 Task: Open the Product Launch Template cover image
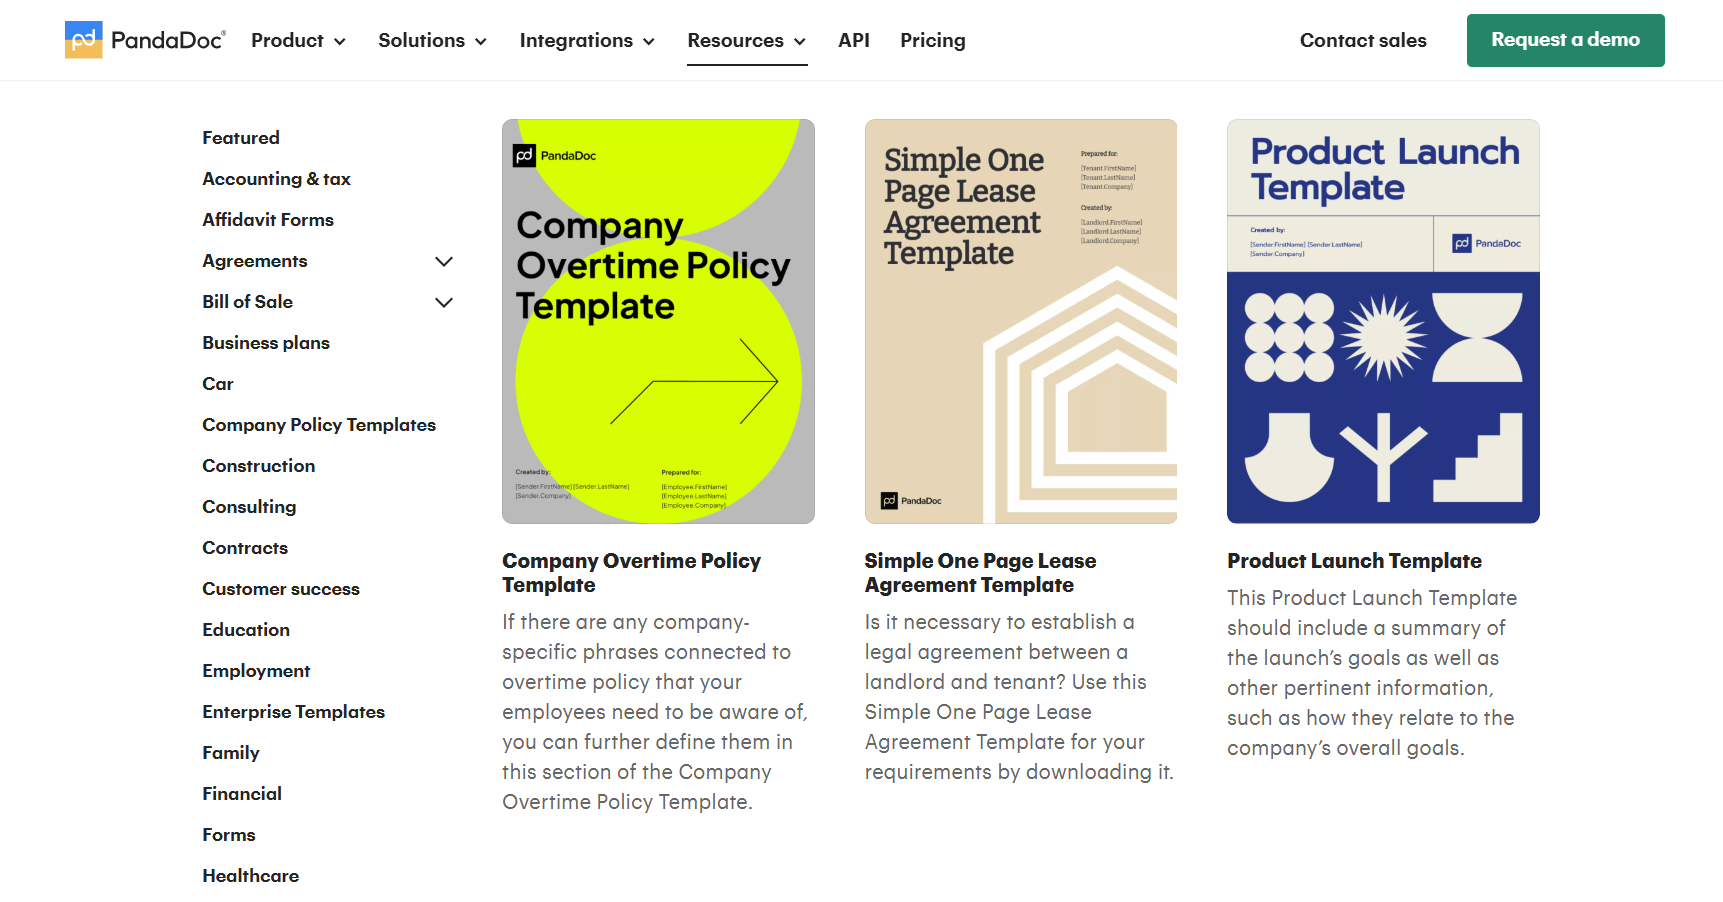click(1383, 321)
